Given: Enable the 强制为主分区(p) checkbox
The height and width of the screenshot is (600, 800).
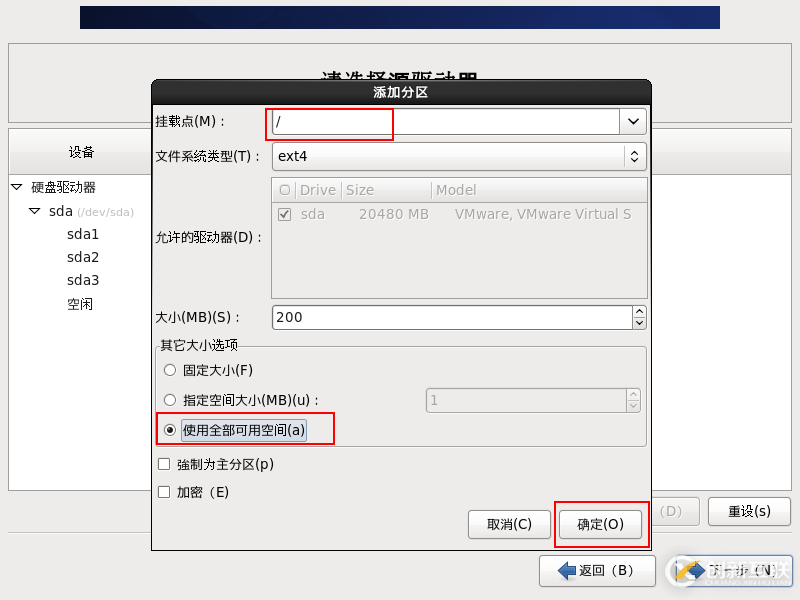Looking at the screenshot, I should pos(166,464).
